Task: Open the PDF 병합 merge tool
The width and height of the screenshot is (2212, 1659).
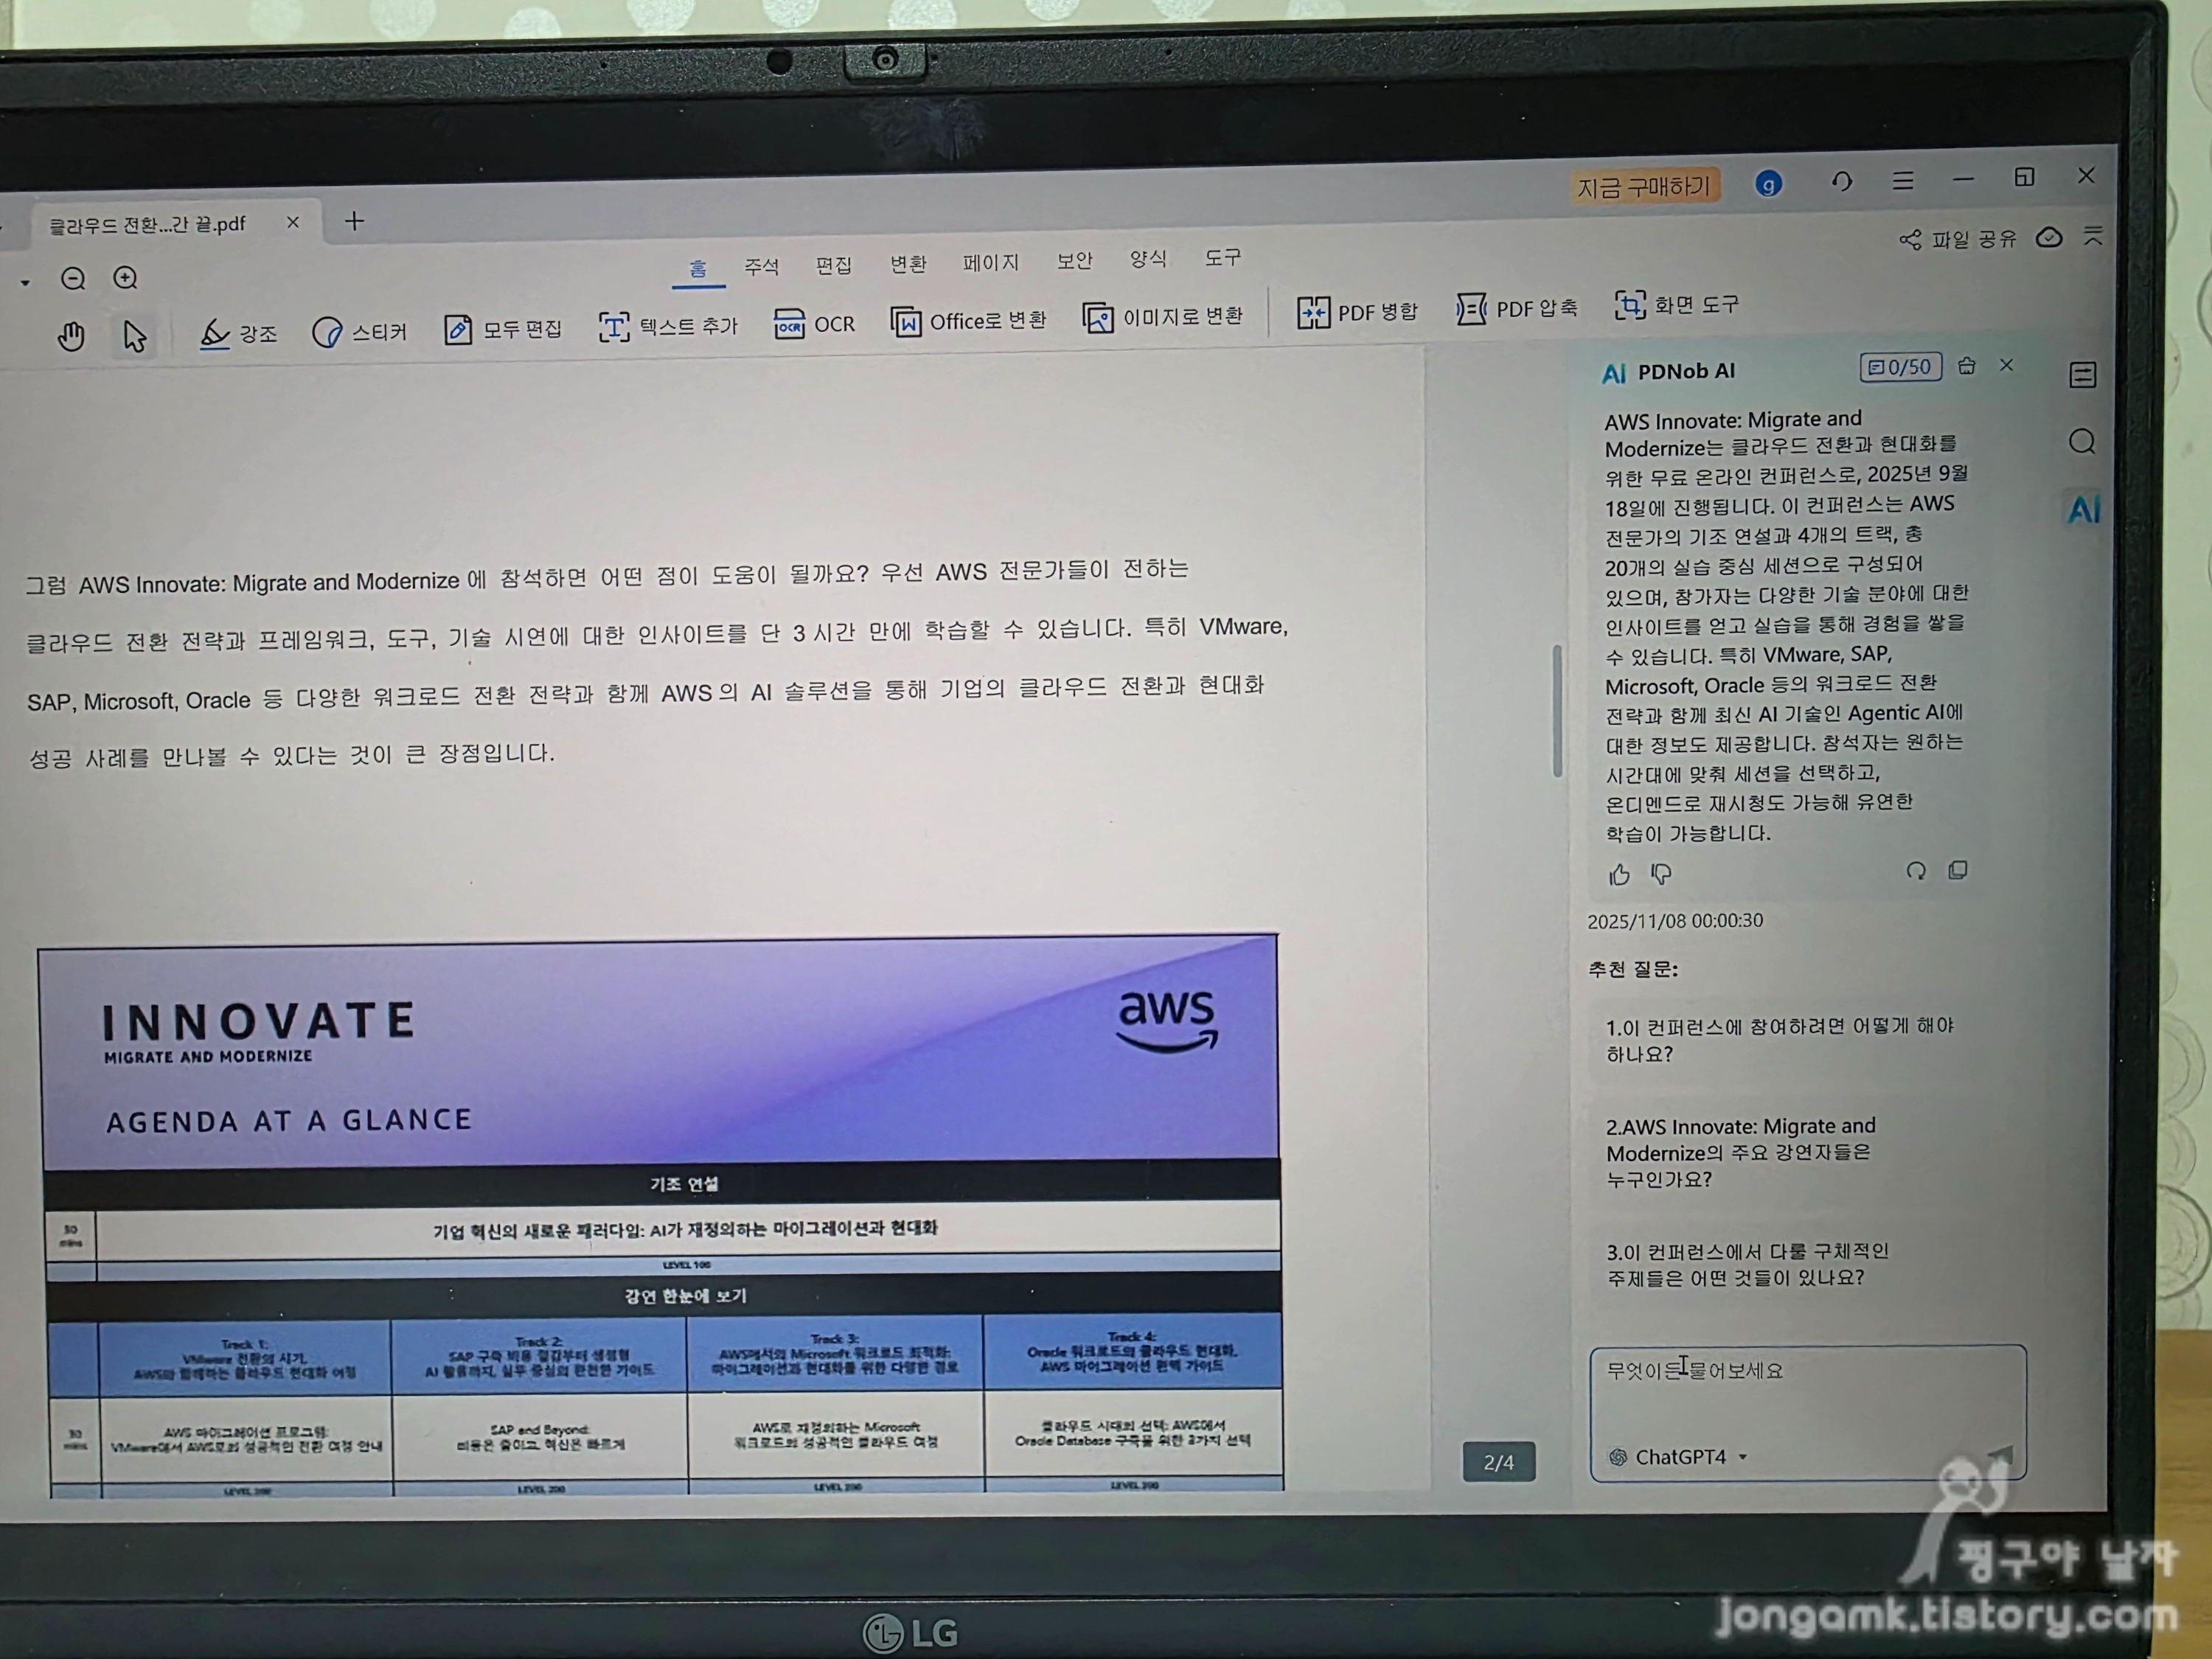Action: 1357,312
